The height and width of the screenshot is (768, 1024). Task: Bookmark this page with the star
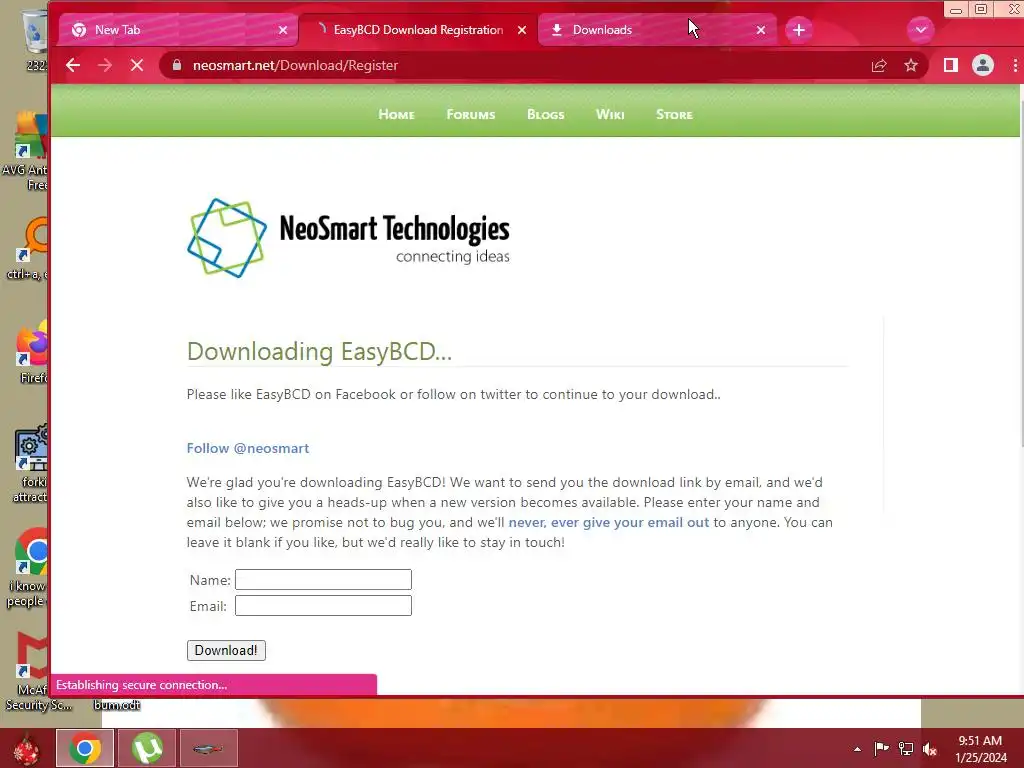coord(911,65)
